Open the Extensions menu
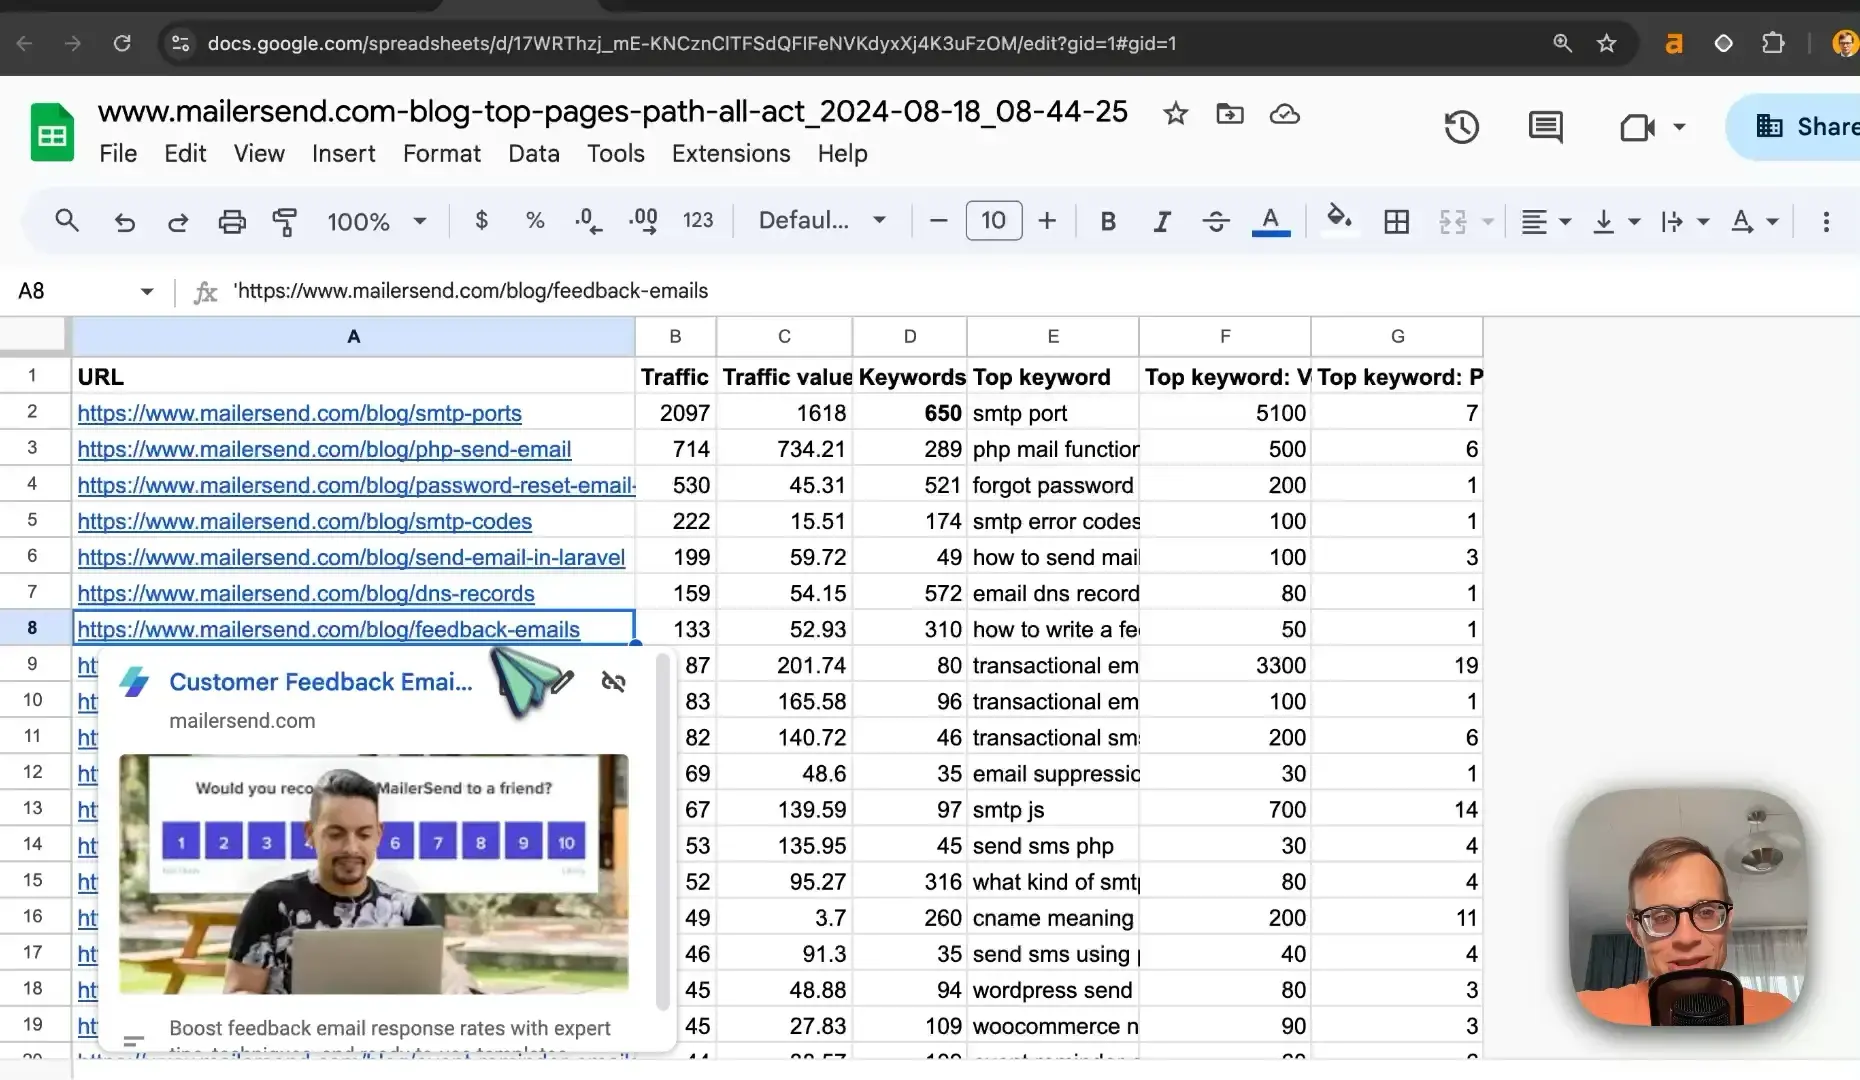 (x=731, y=153)
